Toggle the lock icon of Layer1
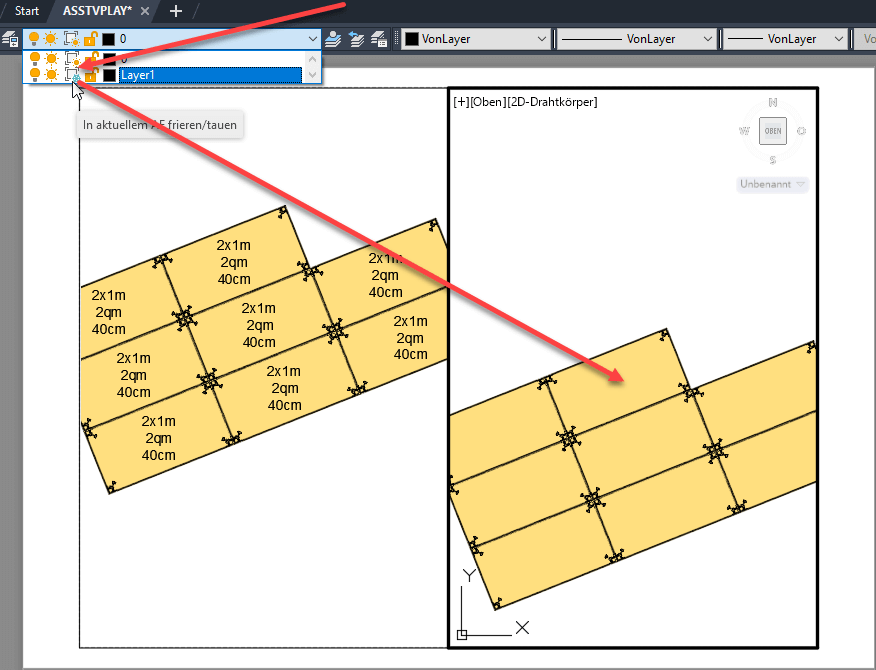 tap(90, 74)
